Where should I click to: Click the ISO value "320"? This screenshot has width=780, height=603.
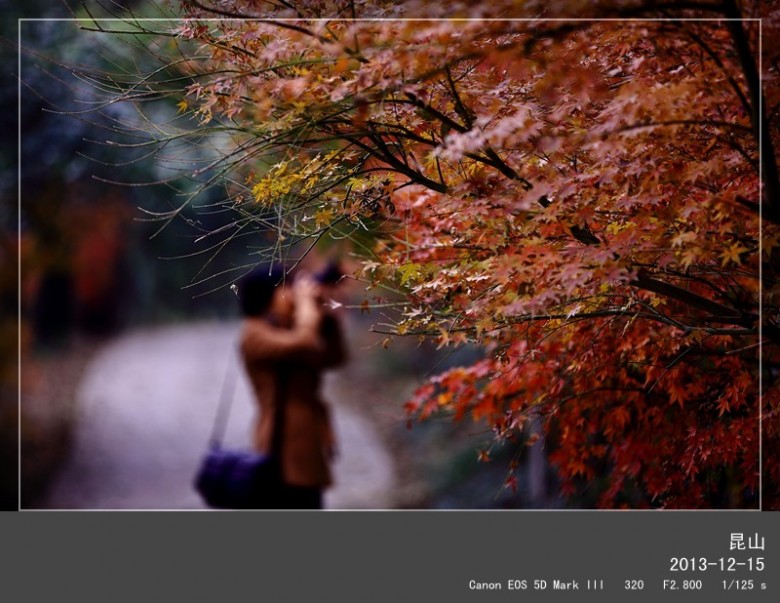click(634, 585)
